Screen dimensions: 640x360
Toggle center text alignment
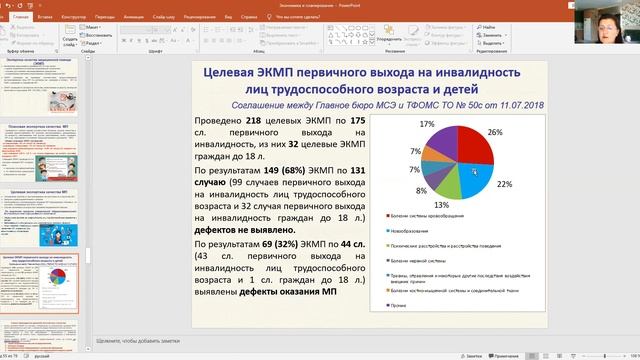coord(214,41)
